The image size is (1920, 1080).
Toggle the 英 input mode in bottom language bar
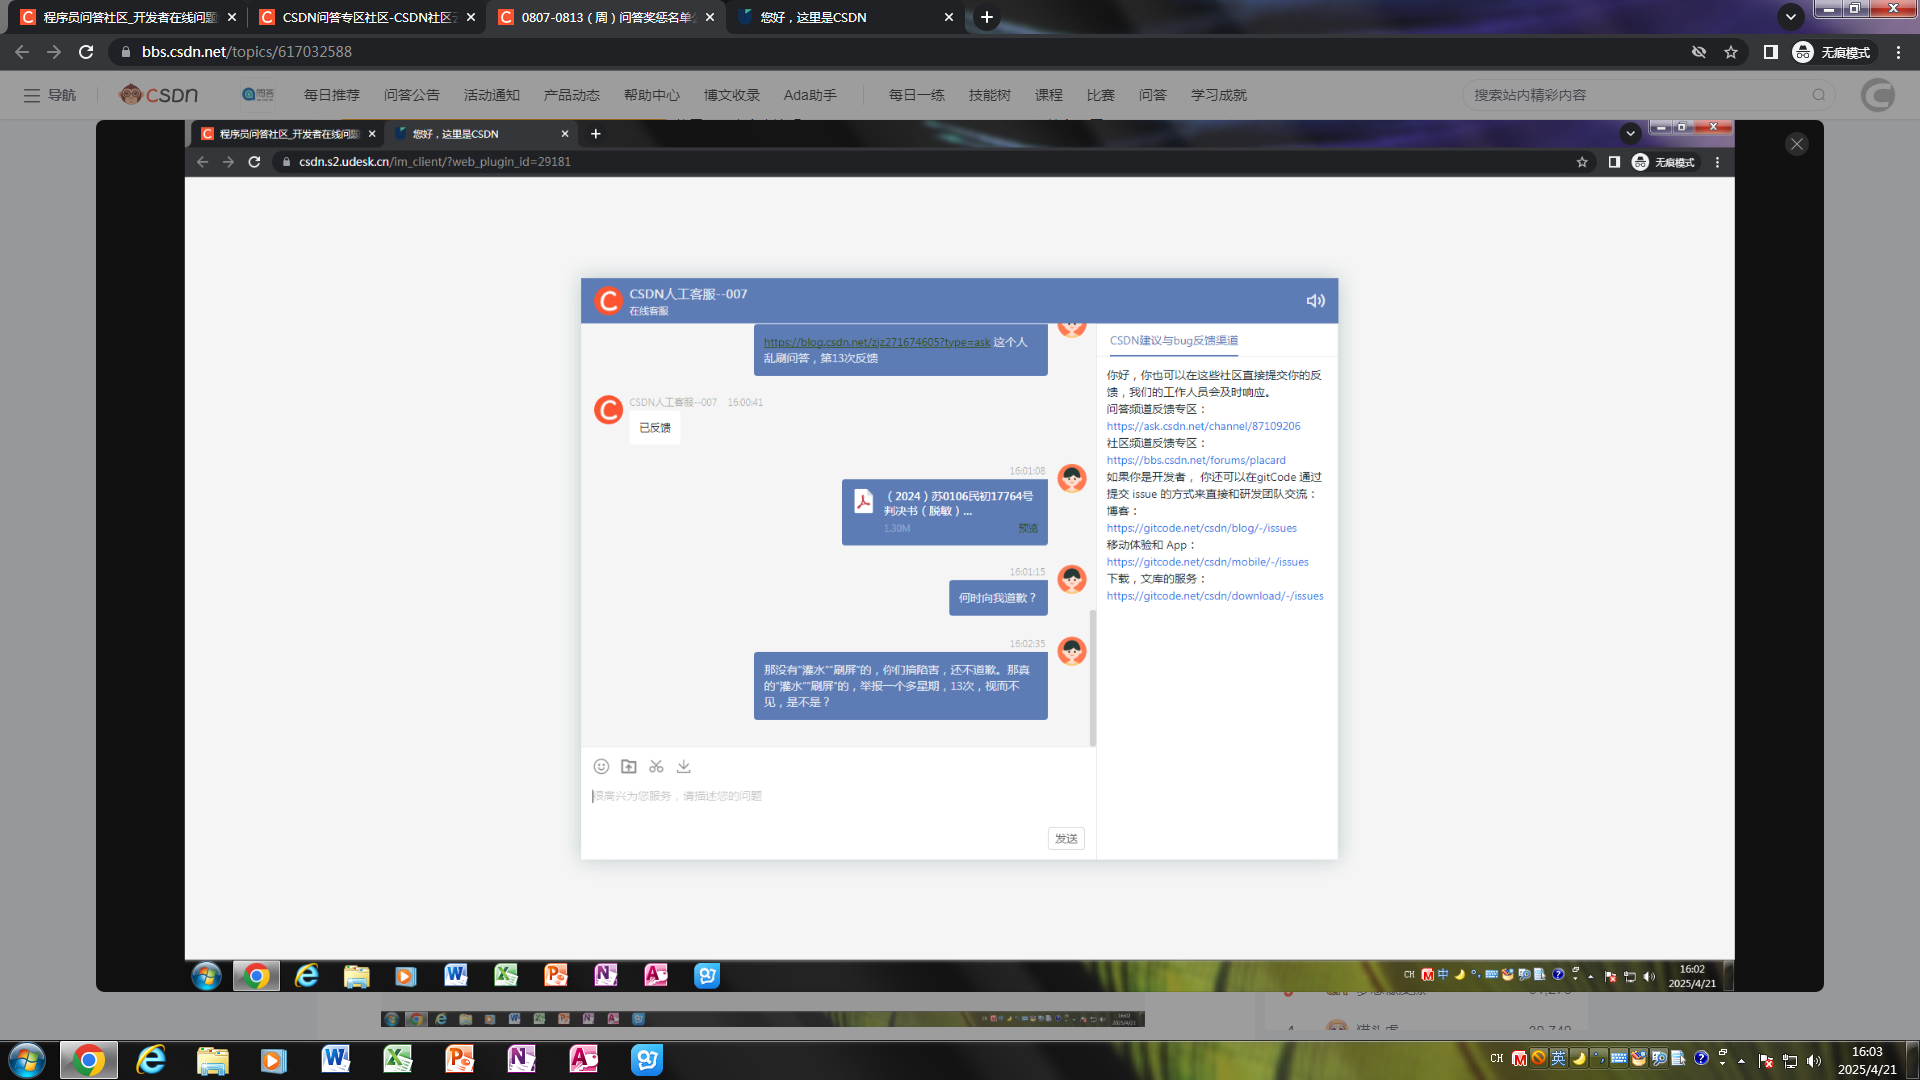[1558, 1058]
